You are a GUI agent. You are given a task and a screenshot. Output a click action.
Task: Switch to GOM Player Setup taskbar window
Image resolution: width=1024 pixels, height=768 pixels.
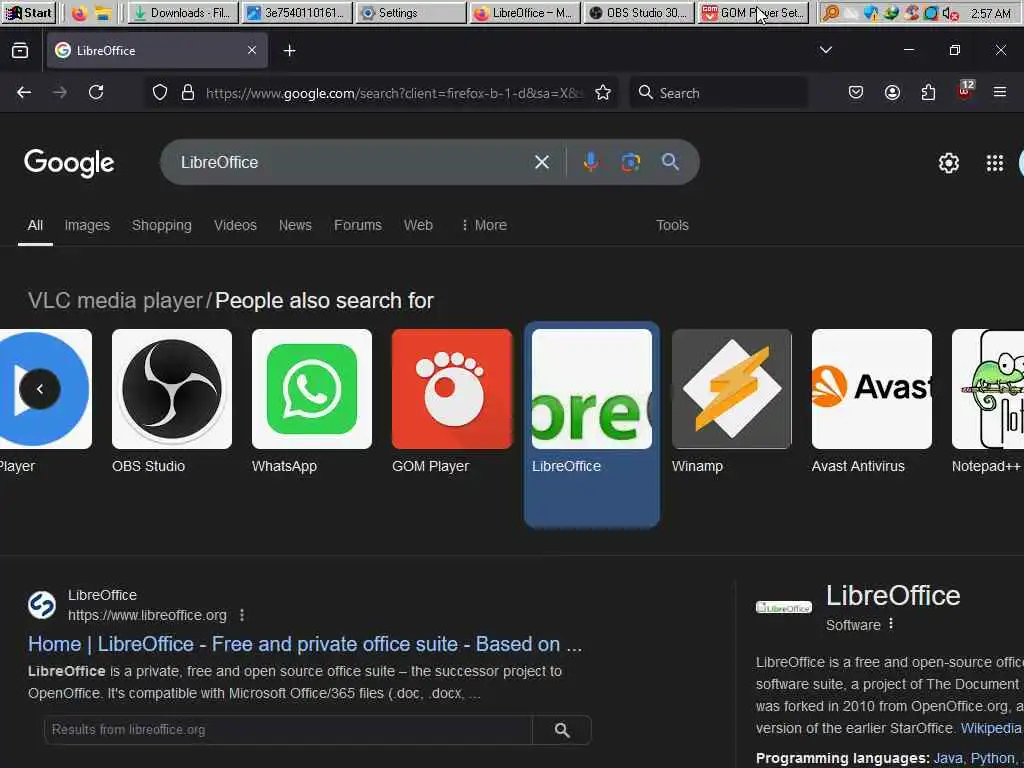coord(753,12)
